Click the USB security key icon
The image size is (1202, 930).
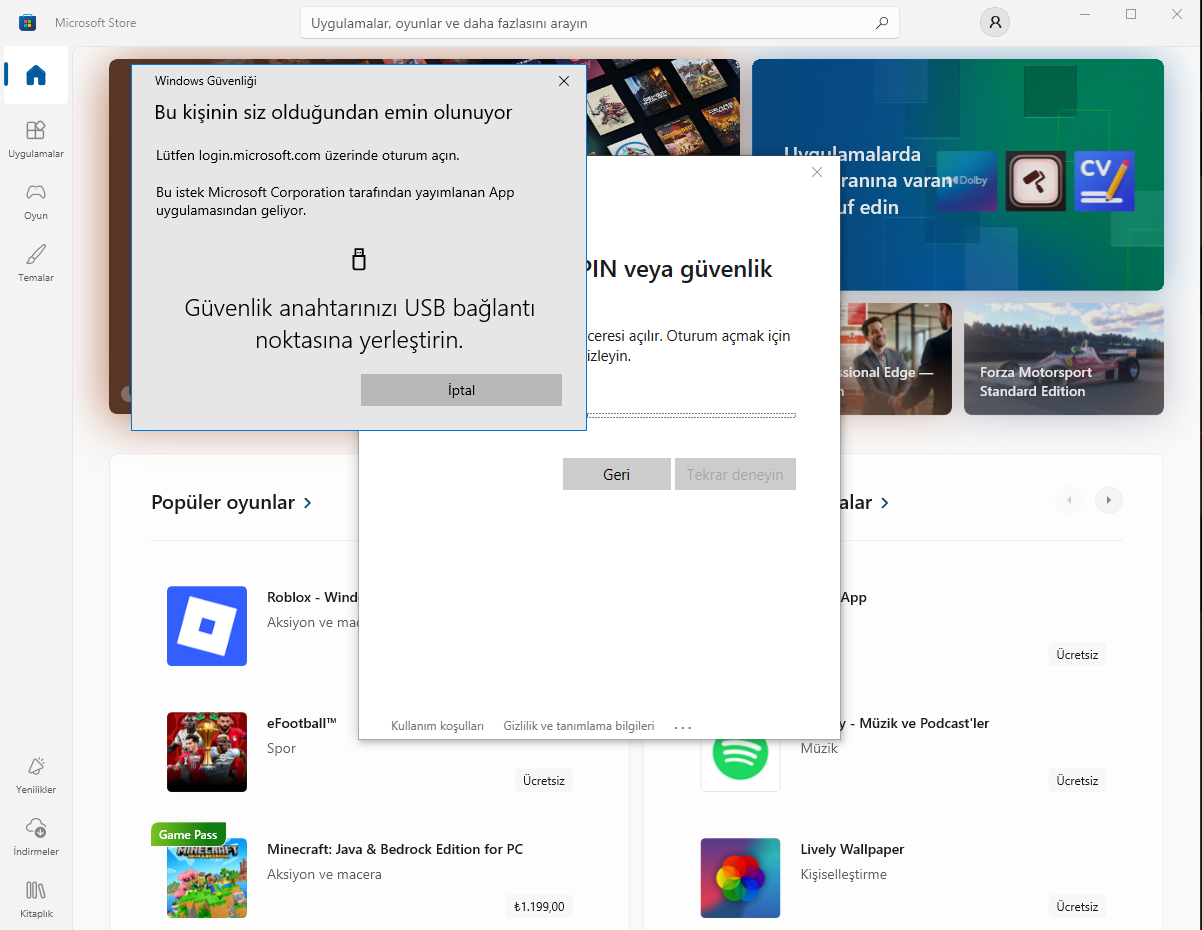(359, 260)
